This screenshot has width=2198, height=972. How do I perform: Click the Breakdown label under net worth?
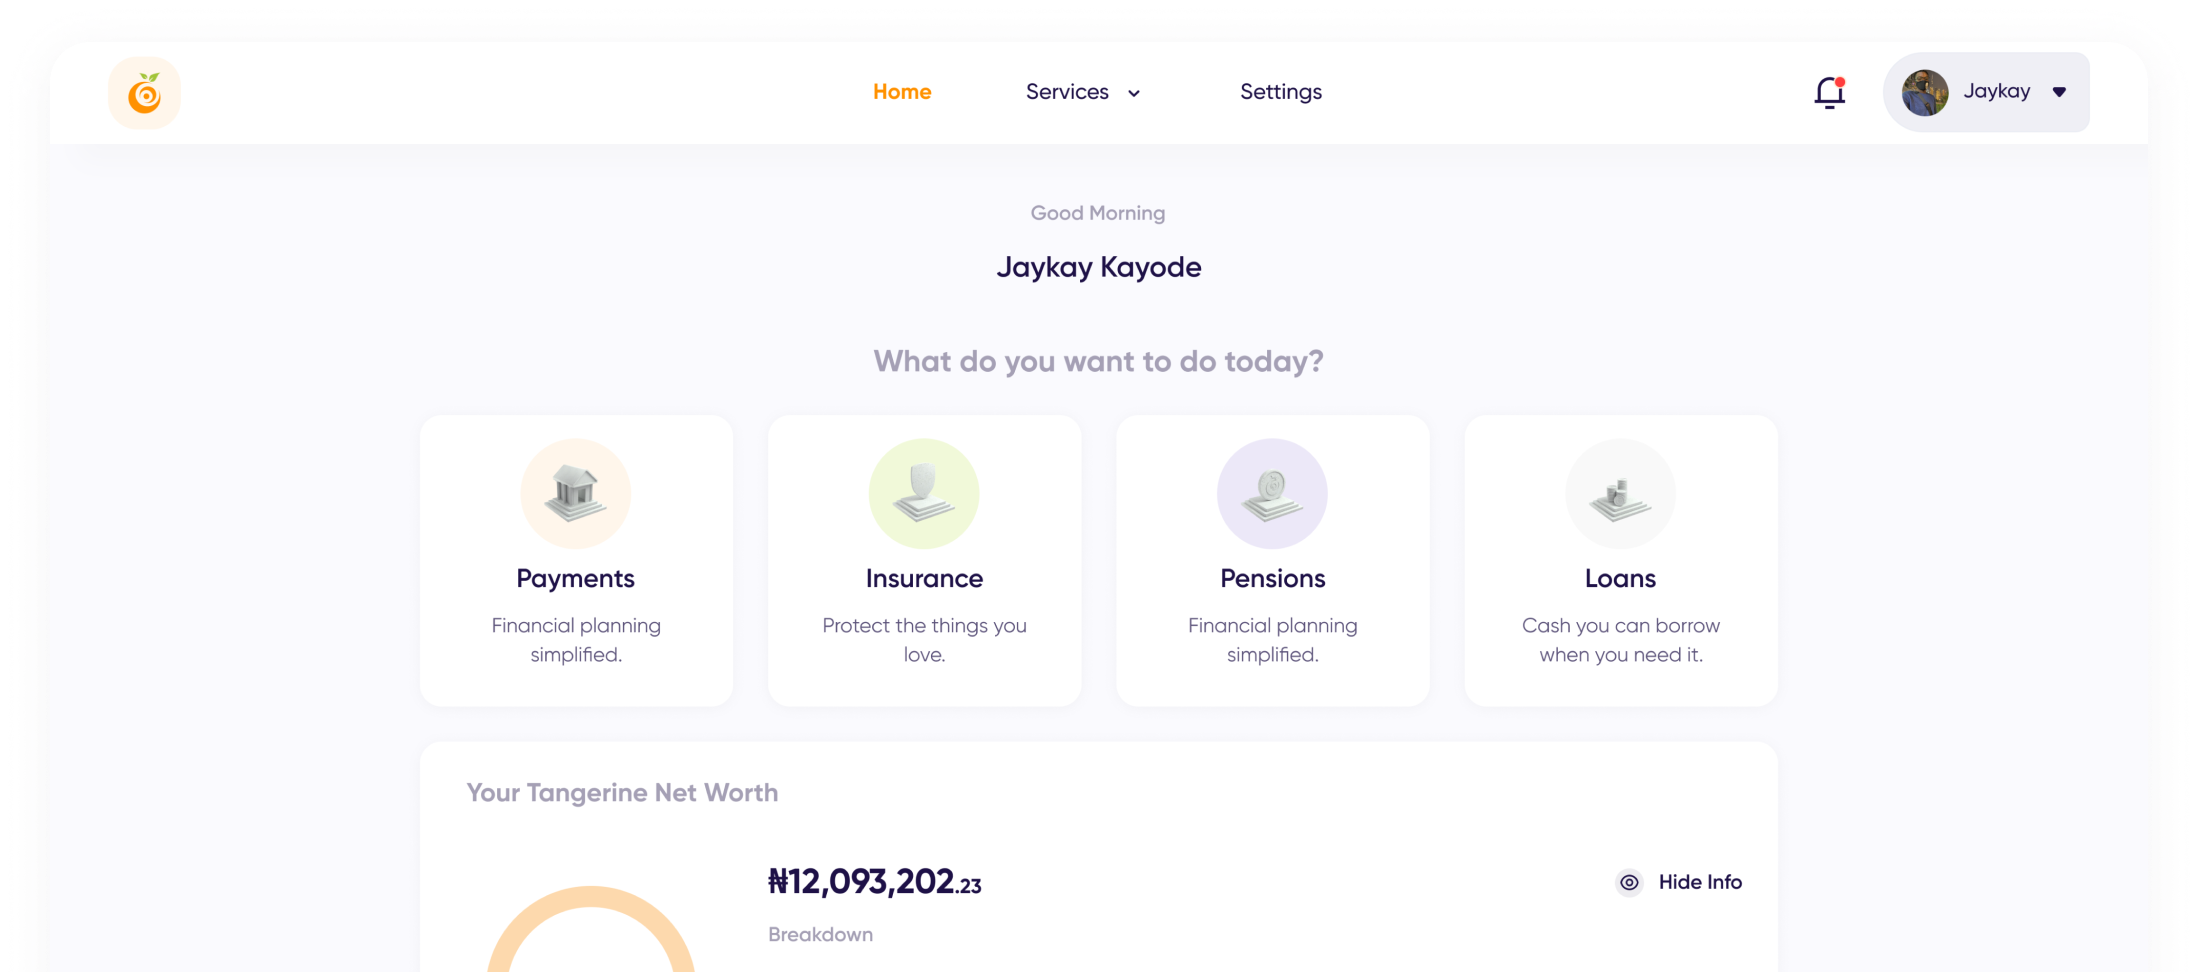point(820,934)
